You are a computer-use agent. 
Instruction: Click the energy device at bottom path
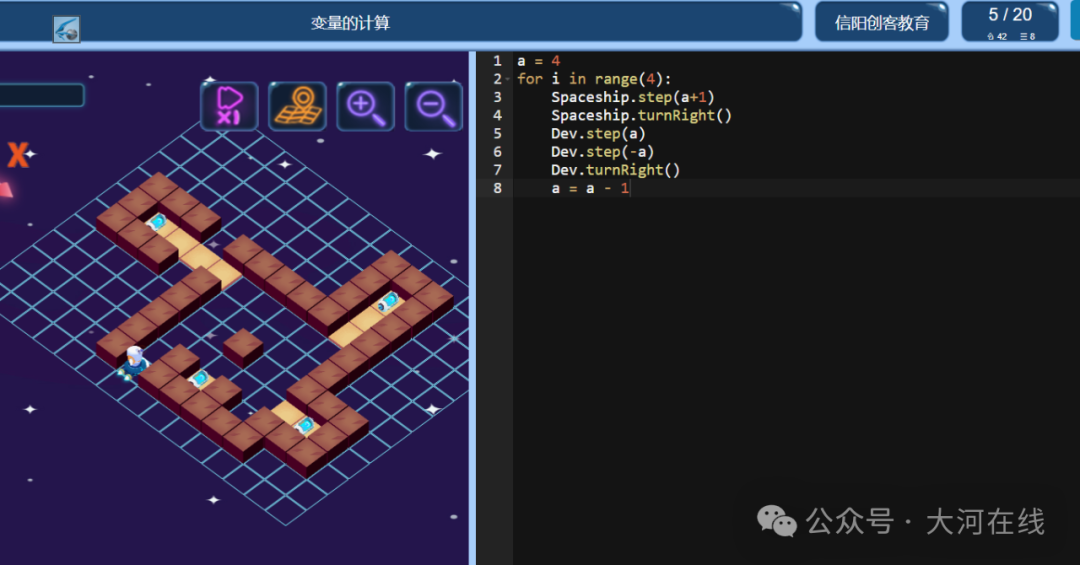click(x=305, y=425)
